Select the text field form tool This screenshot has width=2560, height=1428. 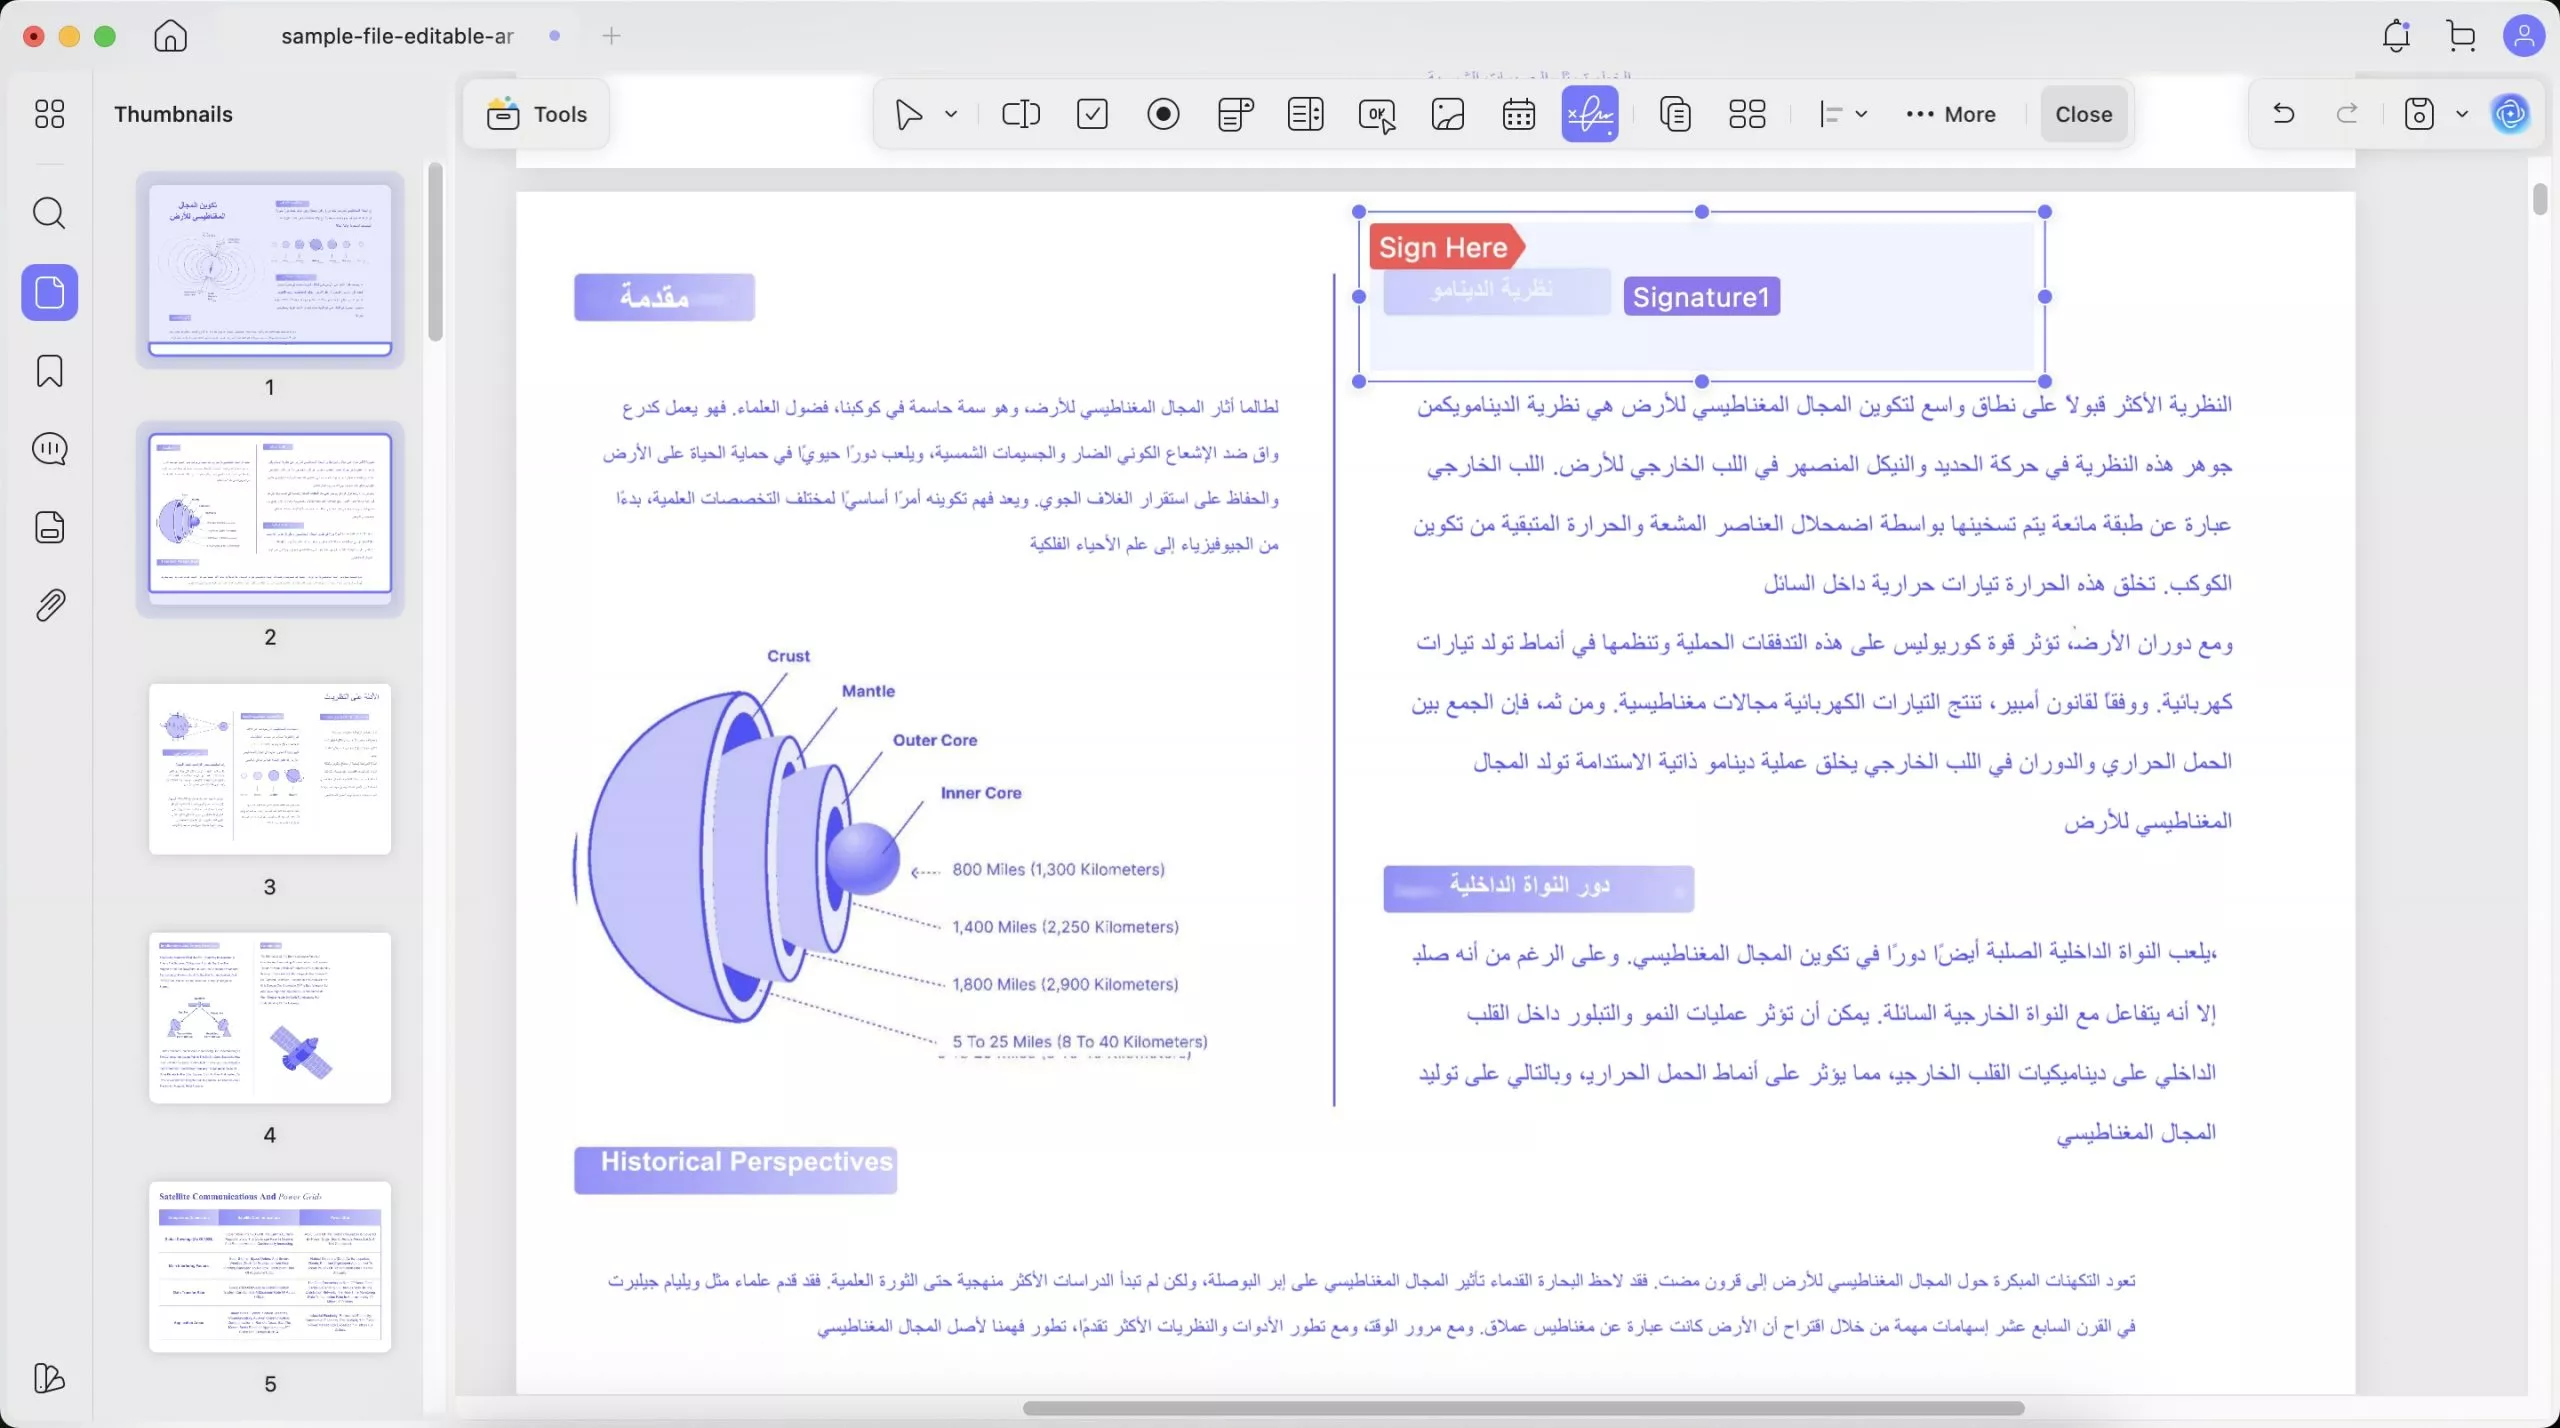[x=1021, y=114]
